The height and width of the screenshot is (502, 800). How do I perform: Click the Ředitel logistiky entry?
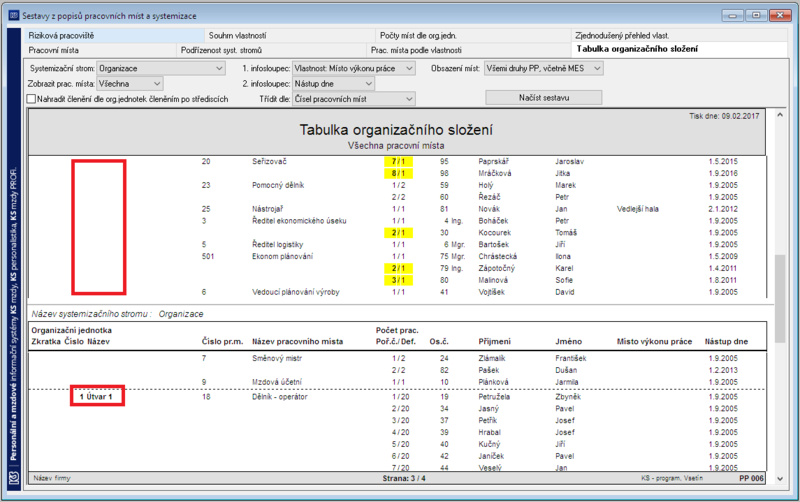click(x=278, y=245)
